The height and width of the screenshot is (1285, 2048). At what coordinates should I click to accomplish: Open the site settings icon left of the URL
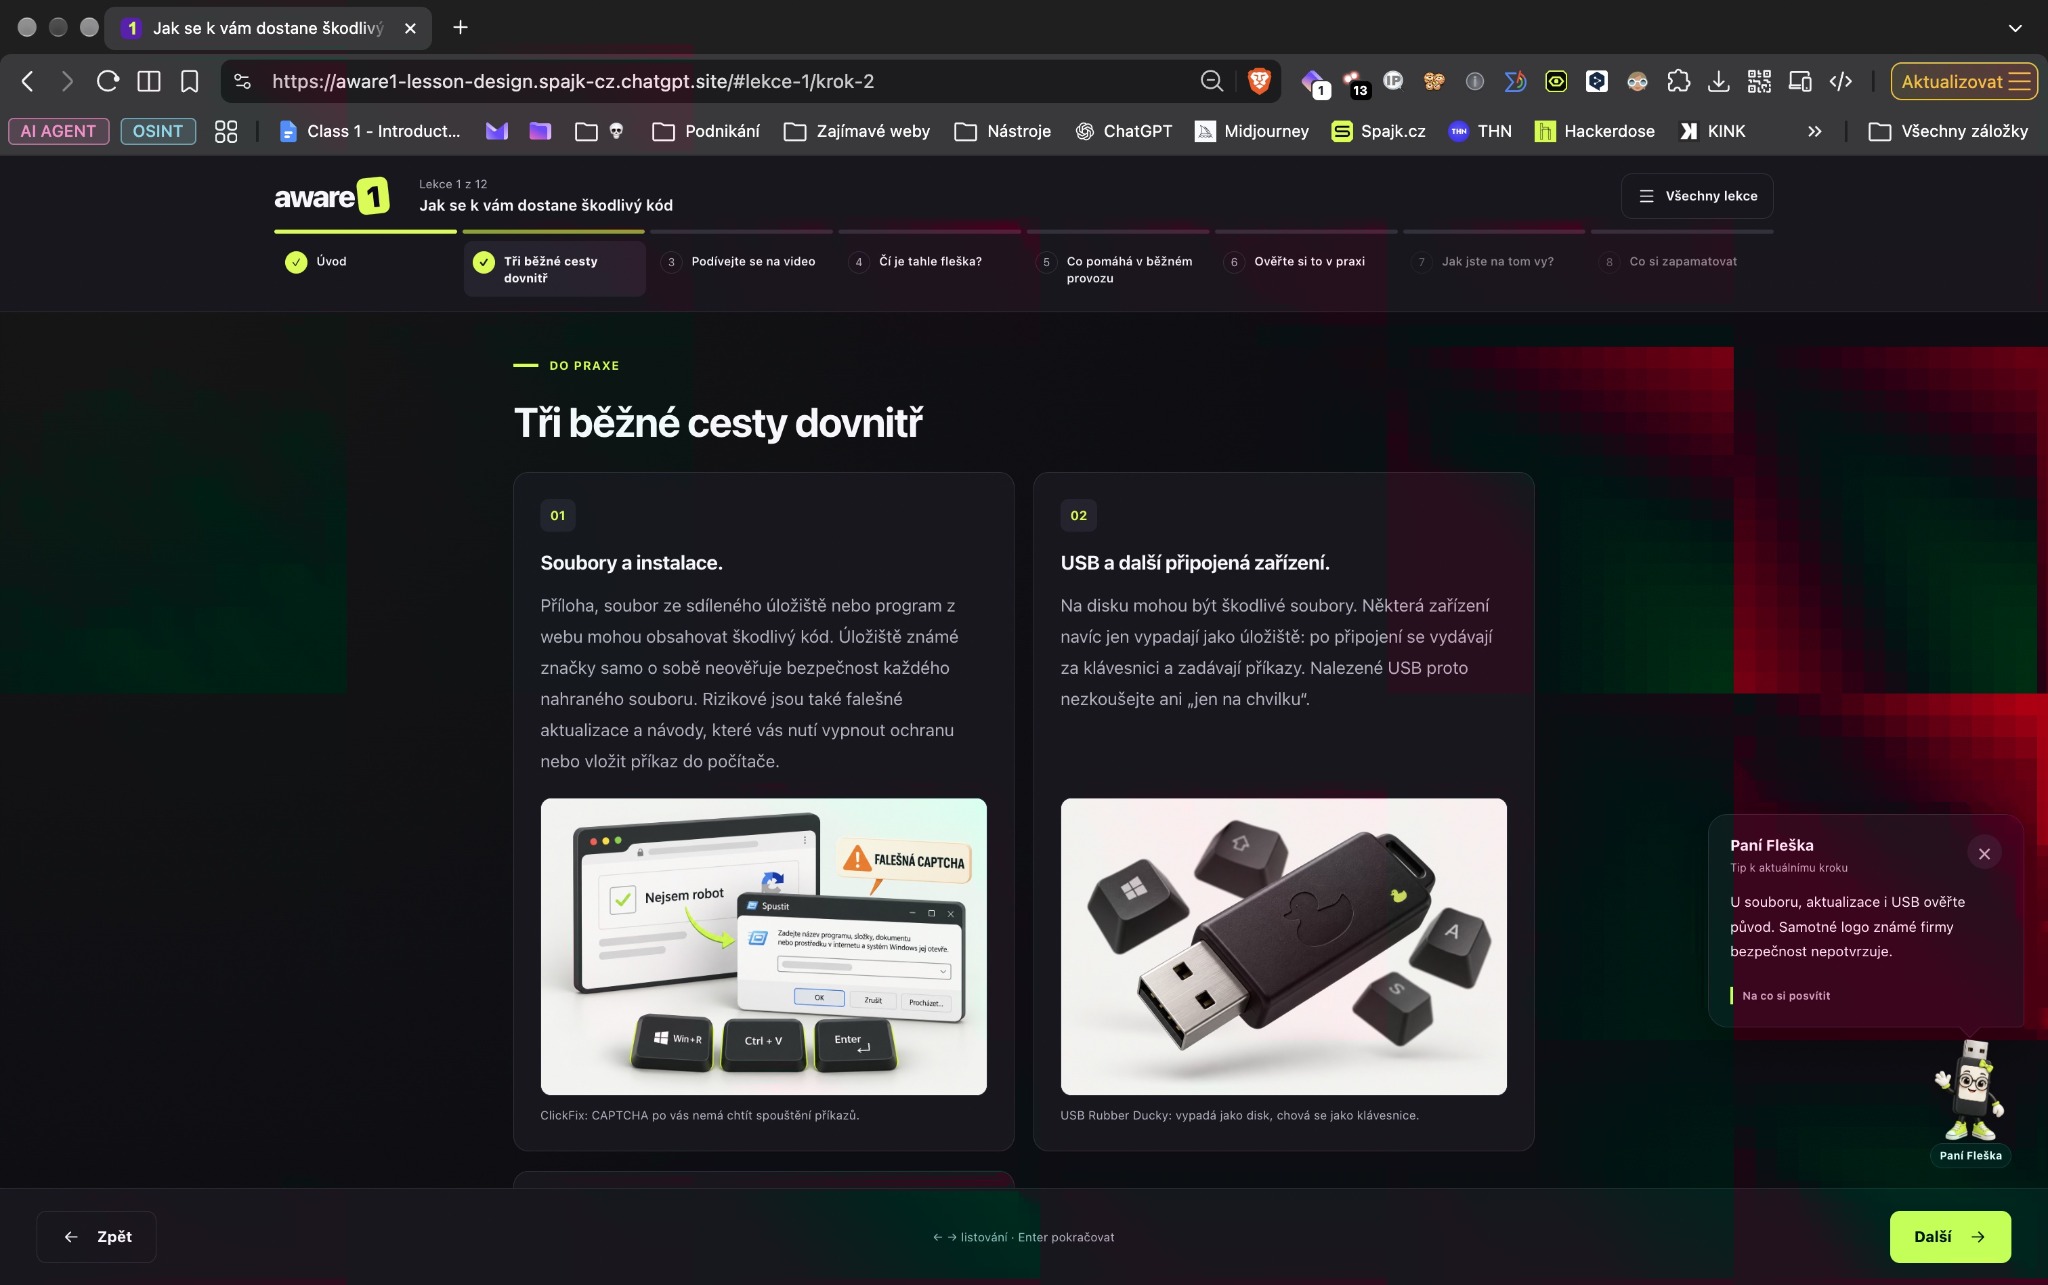pos(242,81)
